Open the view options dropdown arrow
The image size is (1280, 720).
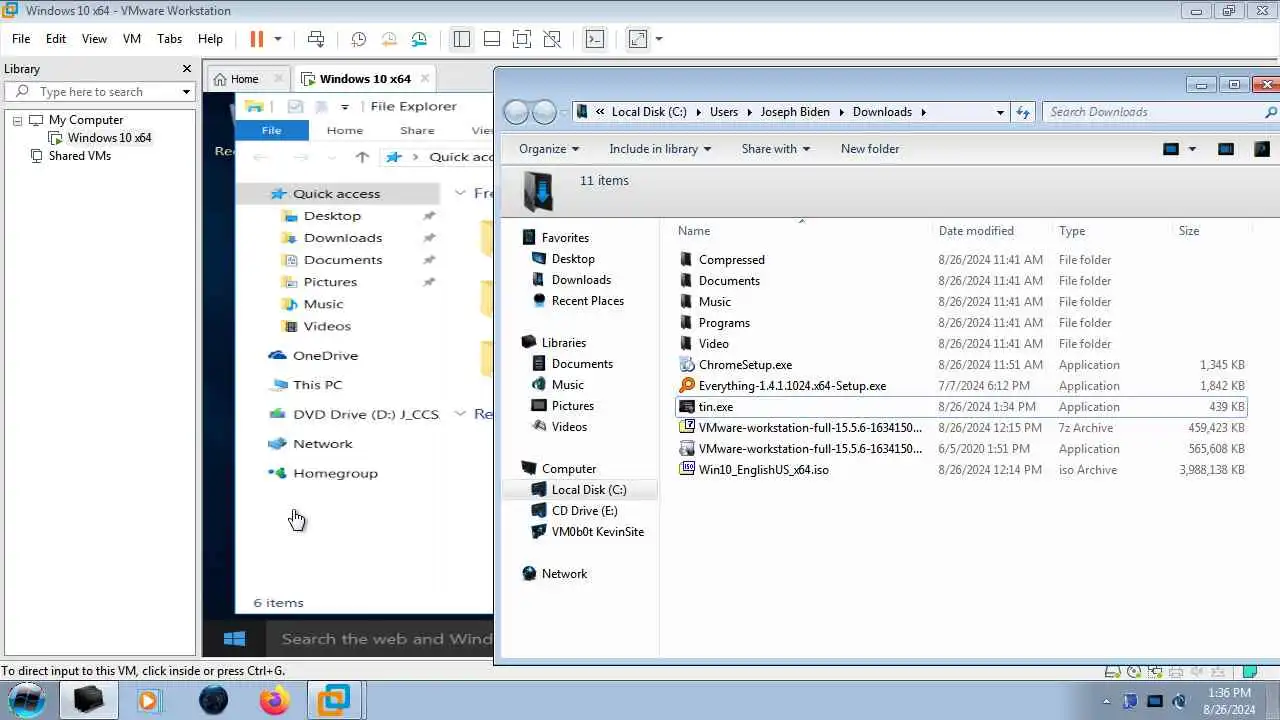tap(1191, 149)
